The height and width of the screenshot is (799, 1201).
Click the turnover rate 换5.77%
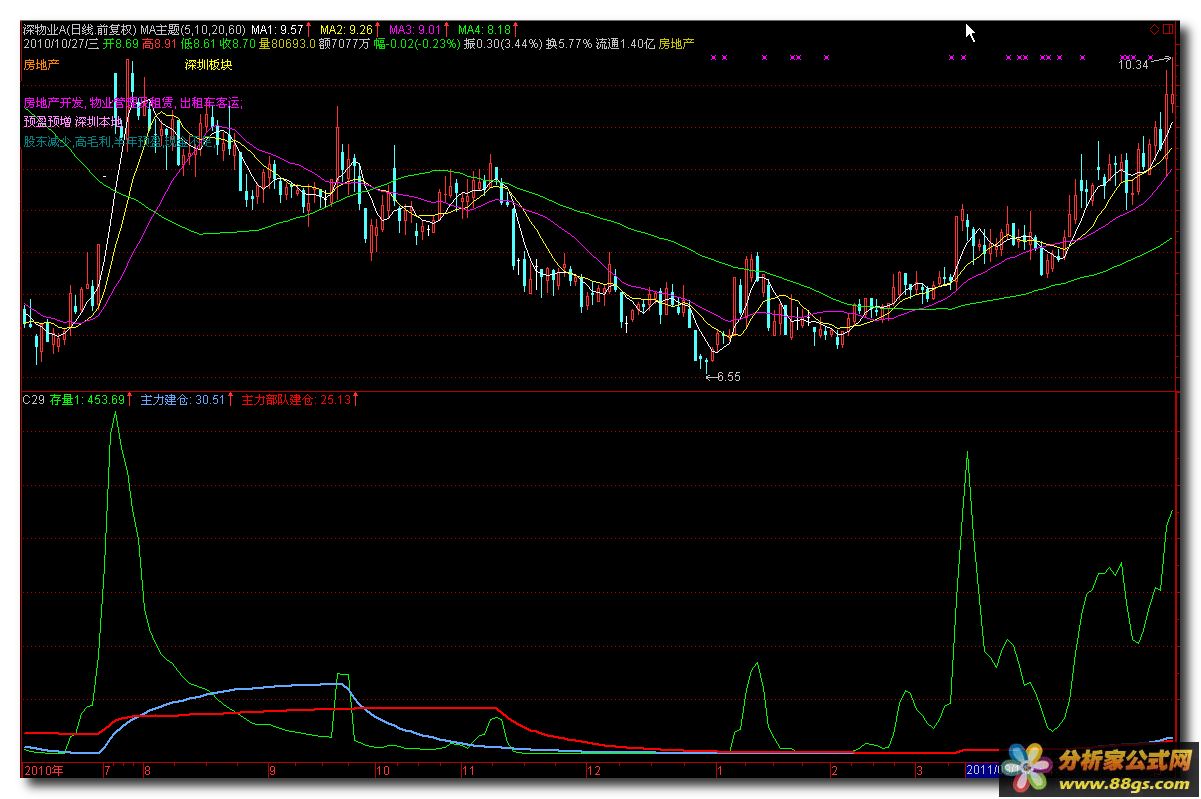(568, 44)
